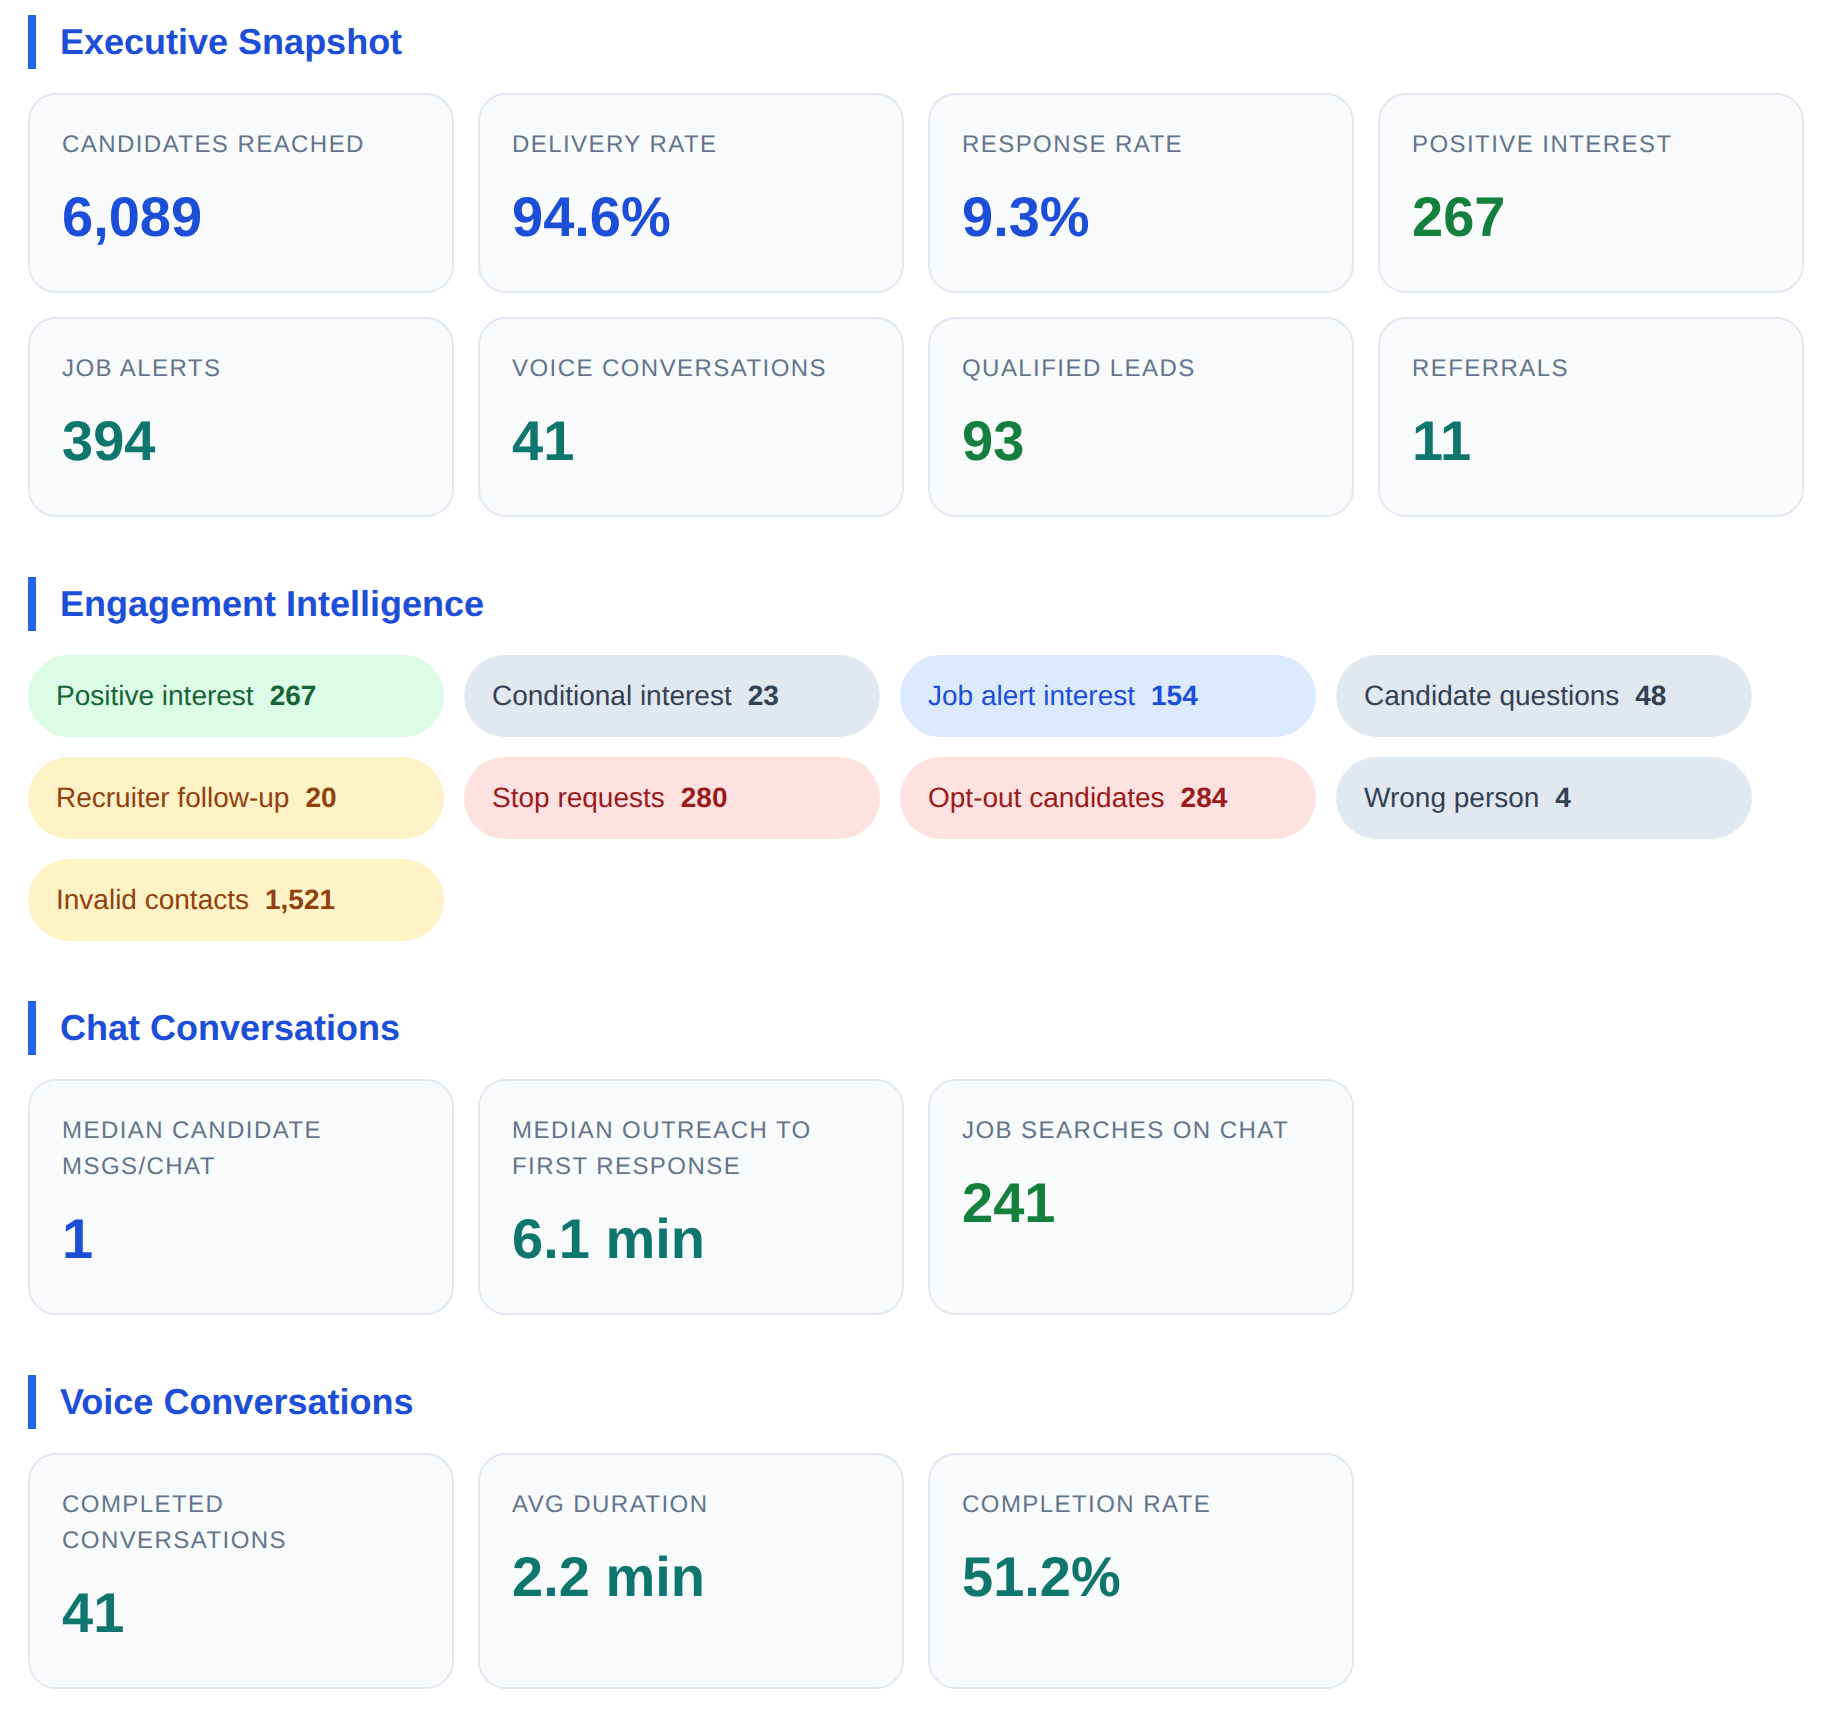
Task: Click the Response Rate 9.3% value
Action: coord(1025,217)
